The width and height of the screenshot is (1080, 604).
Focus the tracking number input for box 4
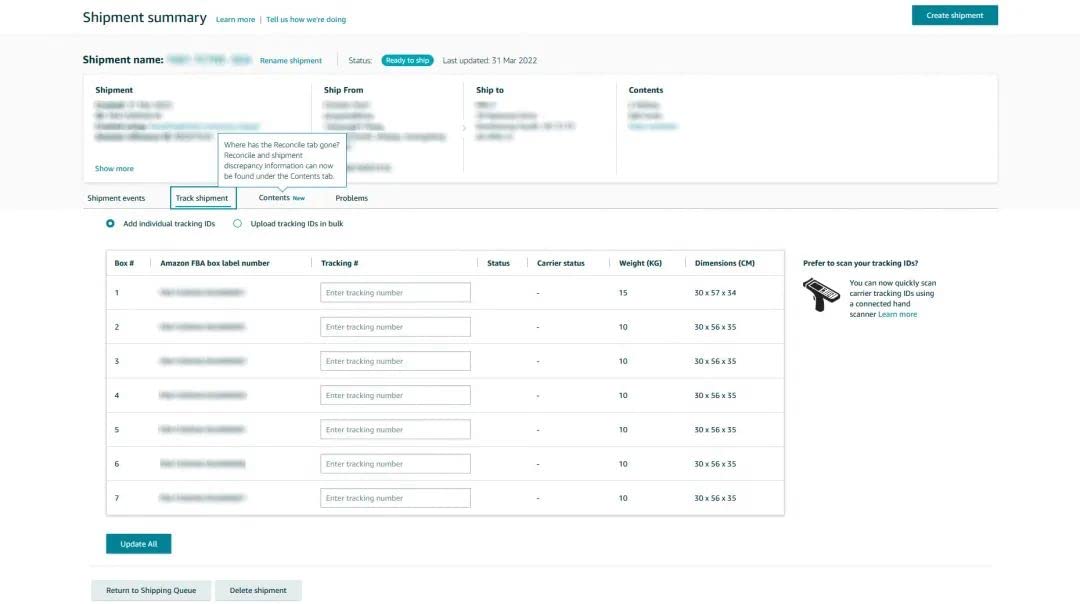point(395,395)
